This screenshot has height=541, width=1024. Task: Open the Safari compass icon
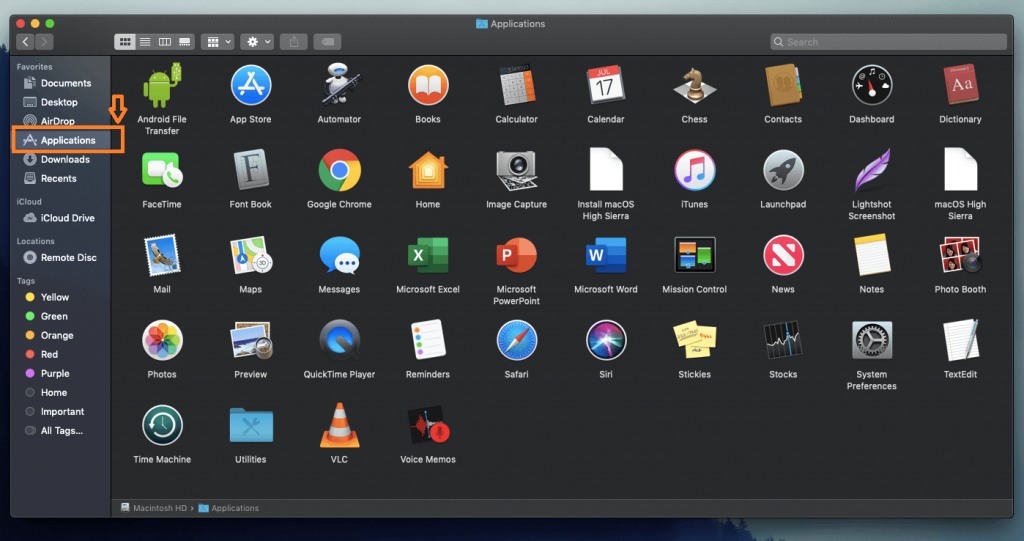517,340
